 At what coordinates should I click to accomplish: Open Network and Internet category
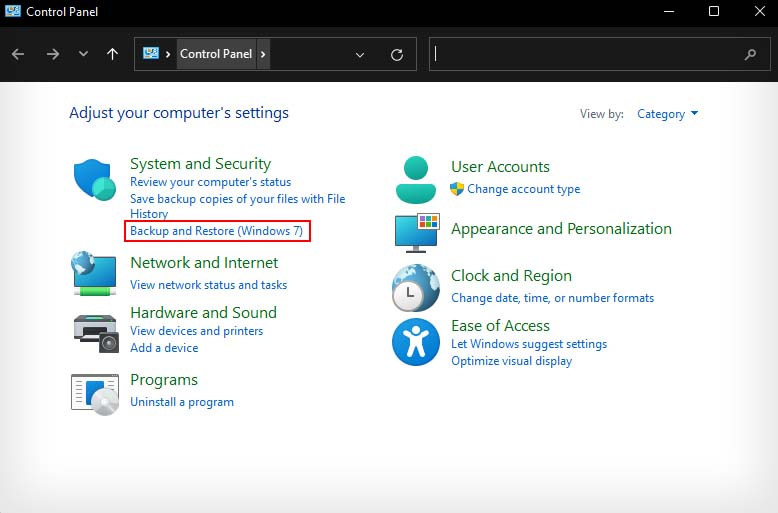click(204, 262)
